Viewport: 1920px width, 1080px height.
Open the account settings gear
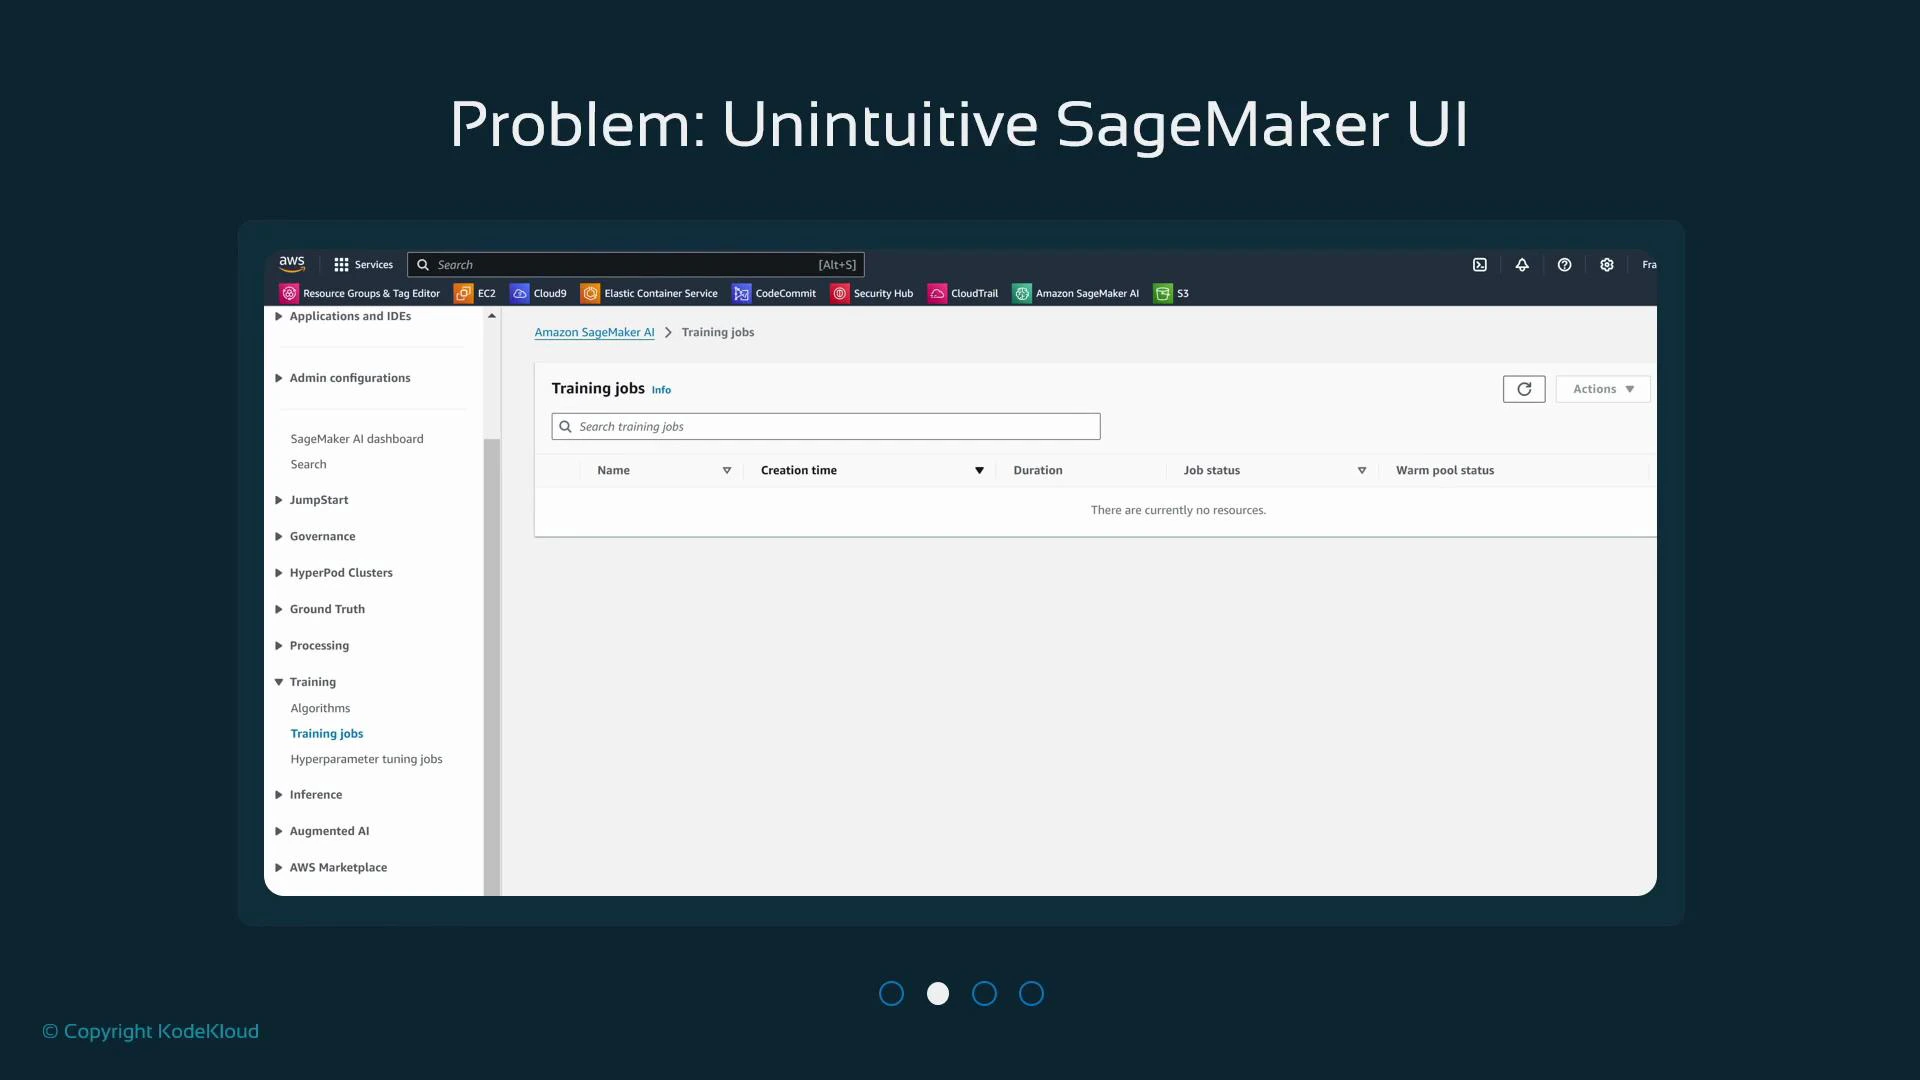coord(1607,264)
